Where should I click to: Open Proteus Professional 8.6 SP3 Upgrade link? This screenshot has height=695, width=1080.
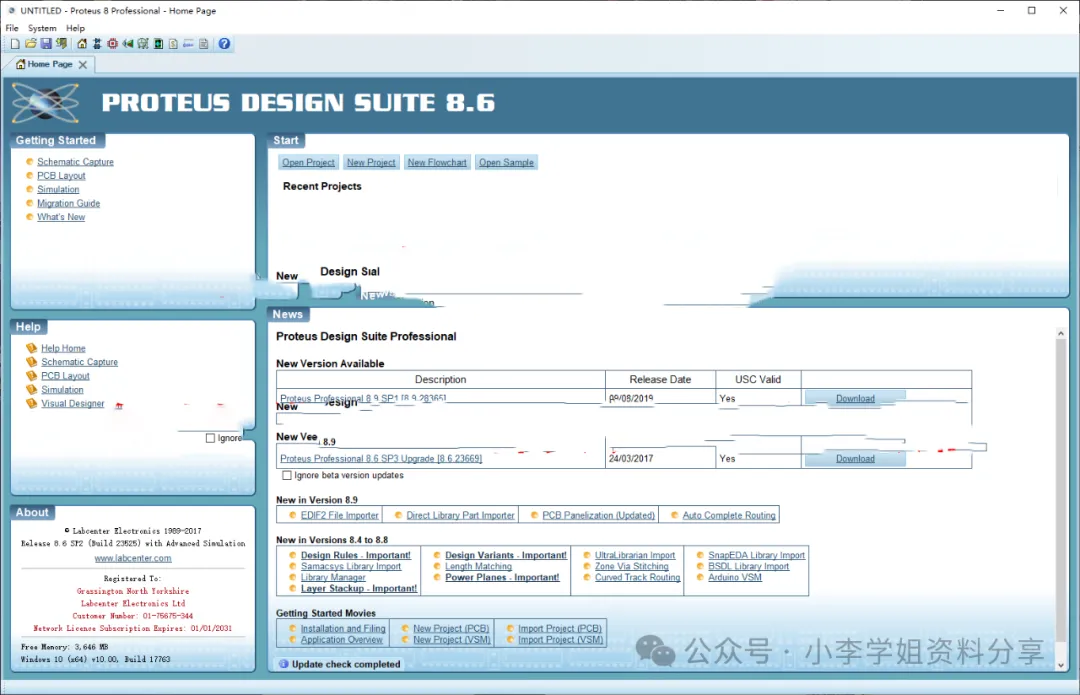point(381,459)
